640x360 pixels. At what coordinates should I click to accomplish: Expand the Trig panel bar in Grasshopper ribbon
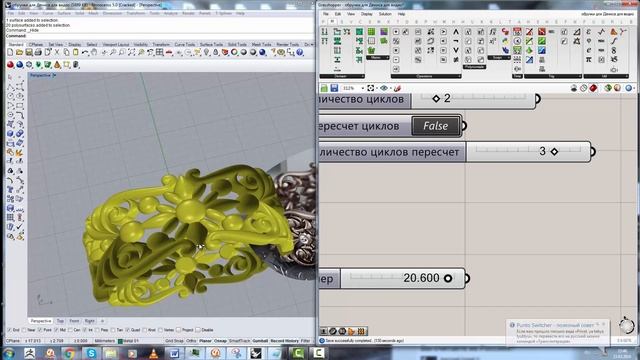553,76
